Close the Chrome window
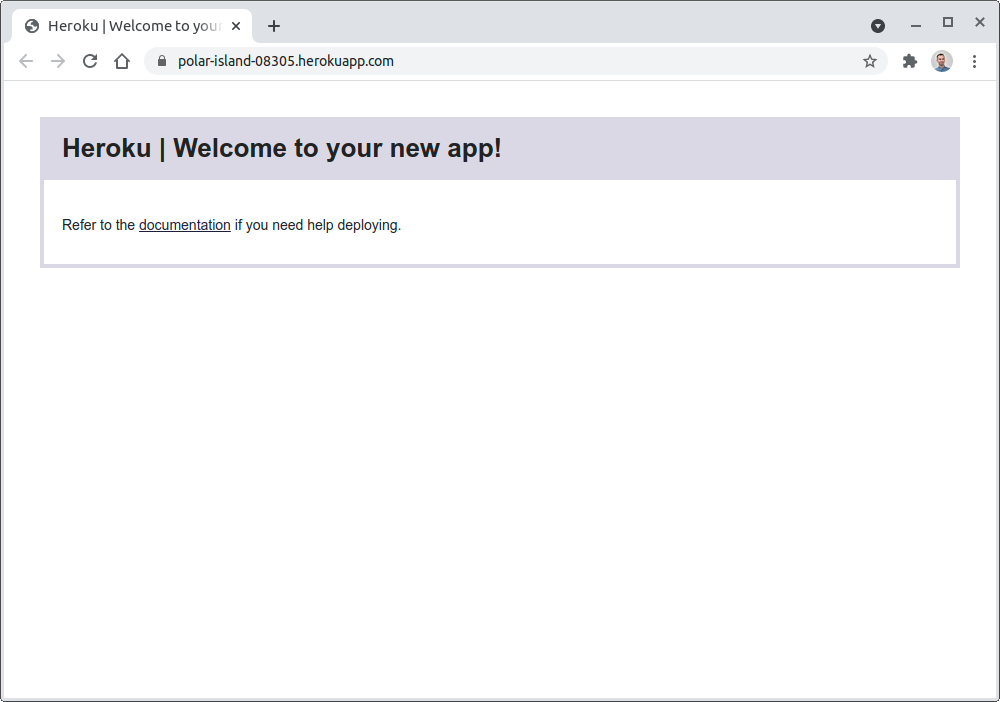 980,23
